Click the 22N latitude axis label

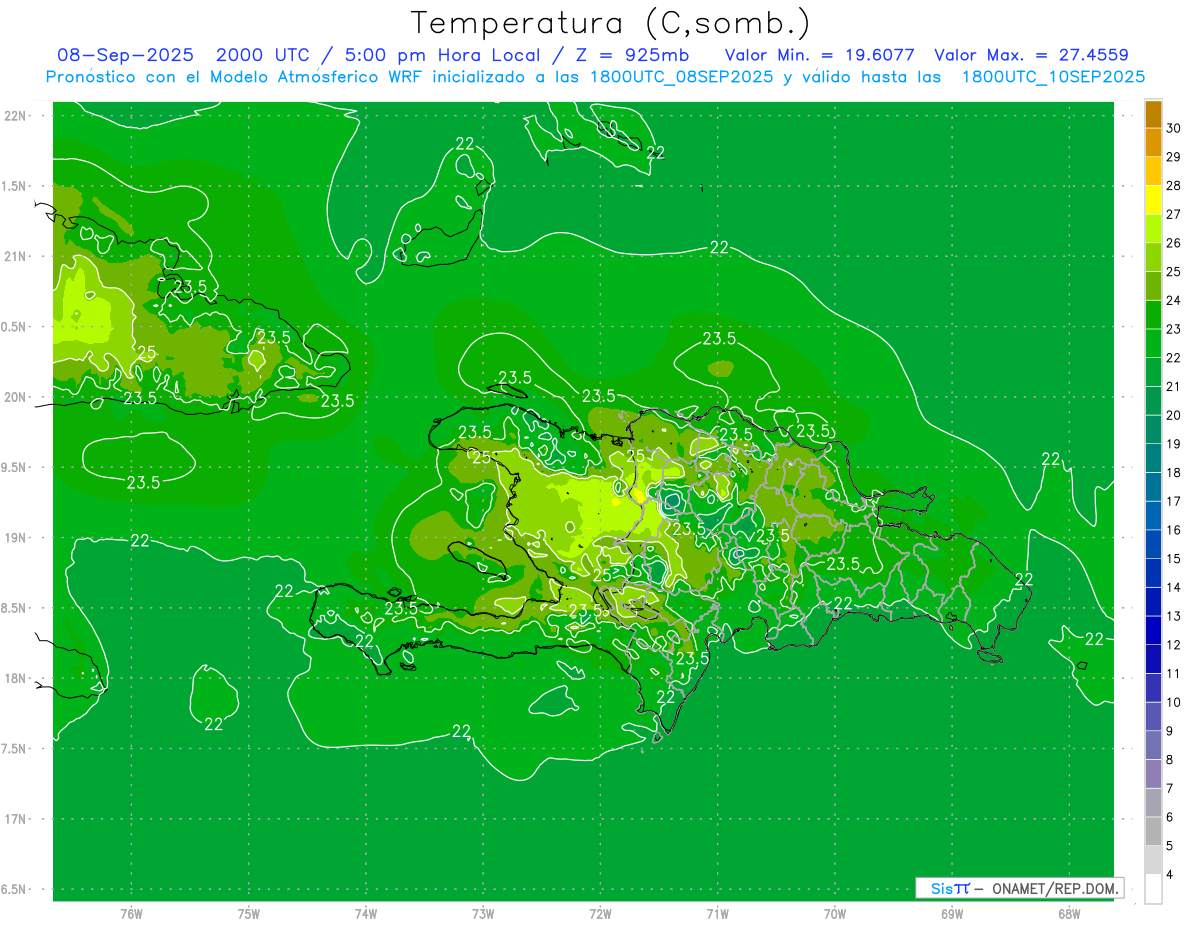[x=15, y=116]
